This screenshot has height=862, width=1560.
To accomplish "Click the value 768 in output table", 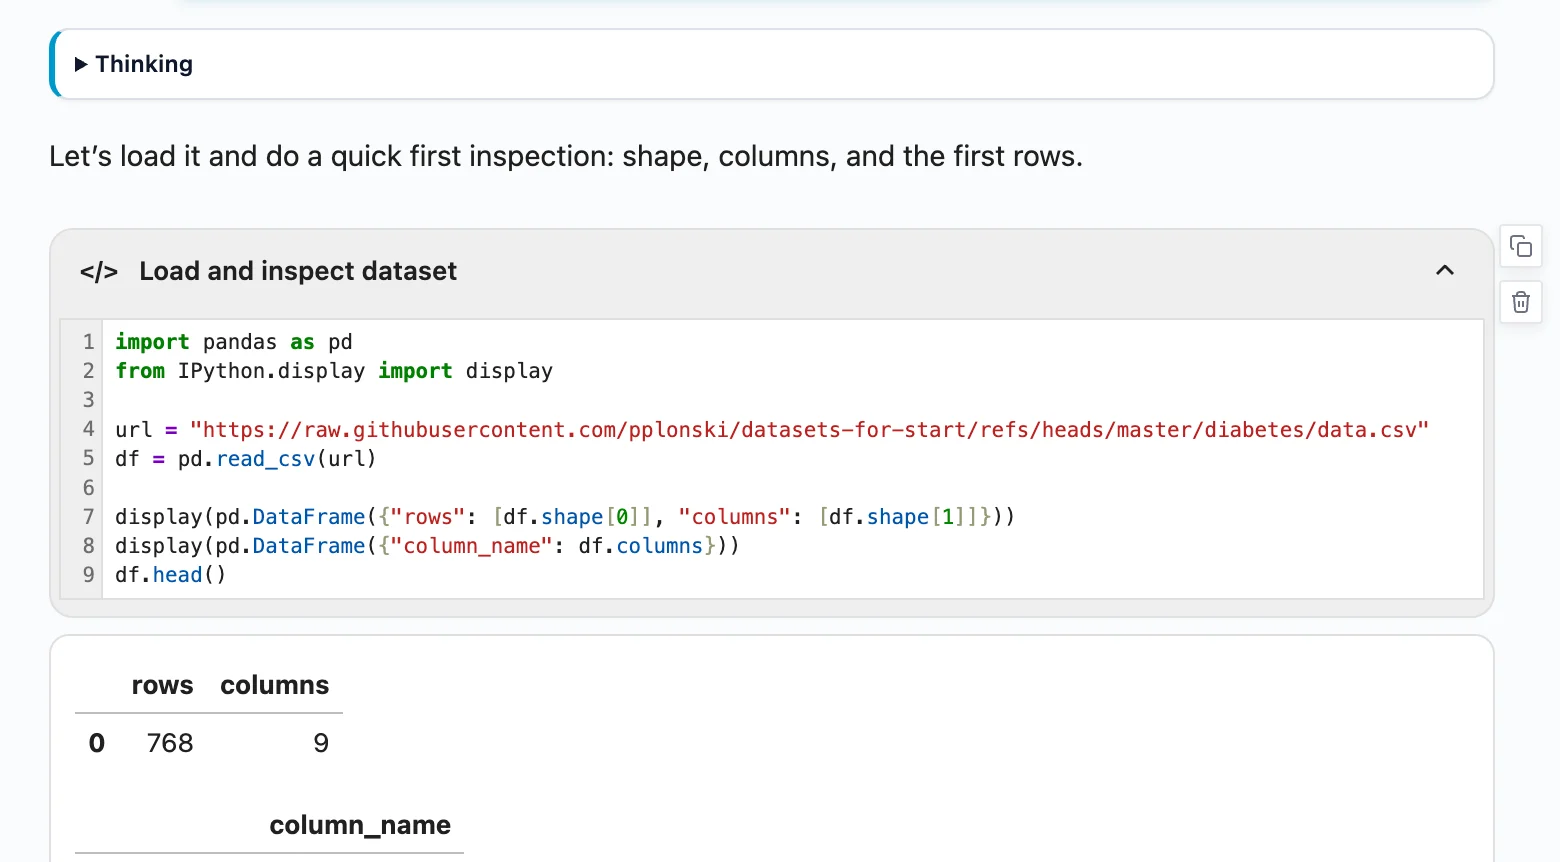I will point(170,743).
